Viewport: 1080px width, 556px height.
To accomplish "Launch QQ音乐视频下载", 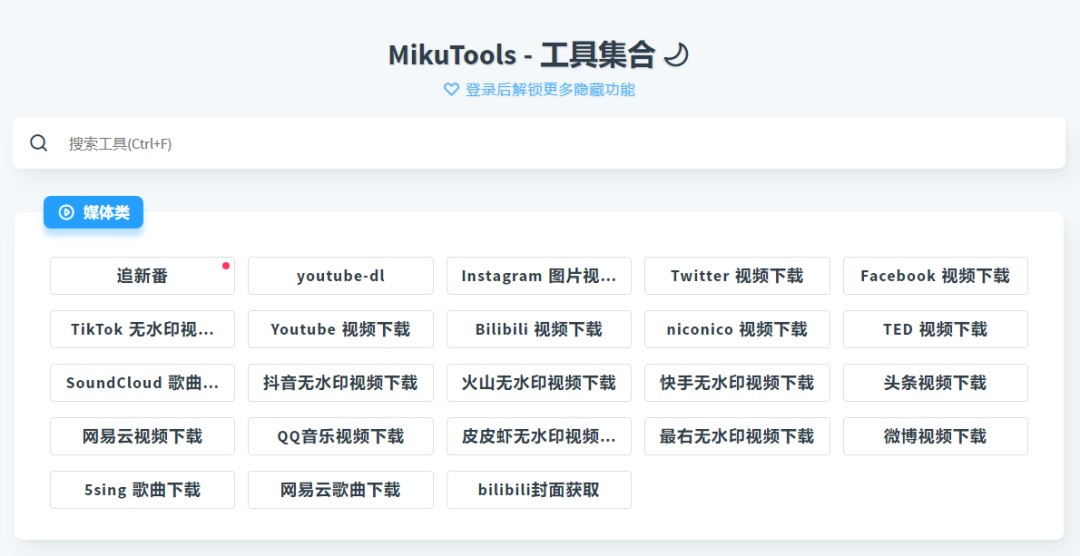I will coord(340,436).
